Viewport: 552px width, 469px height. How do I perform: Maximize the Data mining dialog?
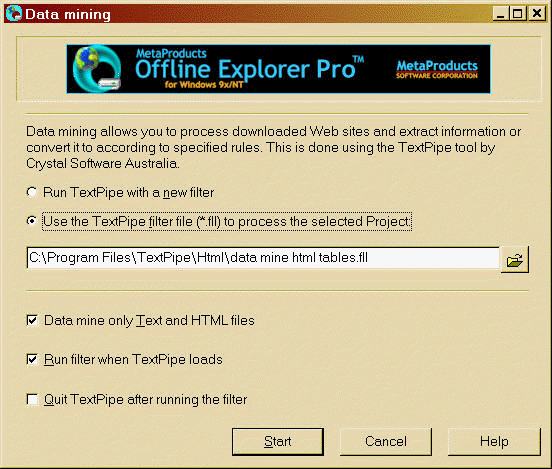518,13
